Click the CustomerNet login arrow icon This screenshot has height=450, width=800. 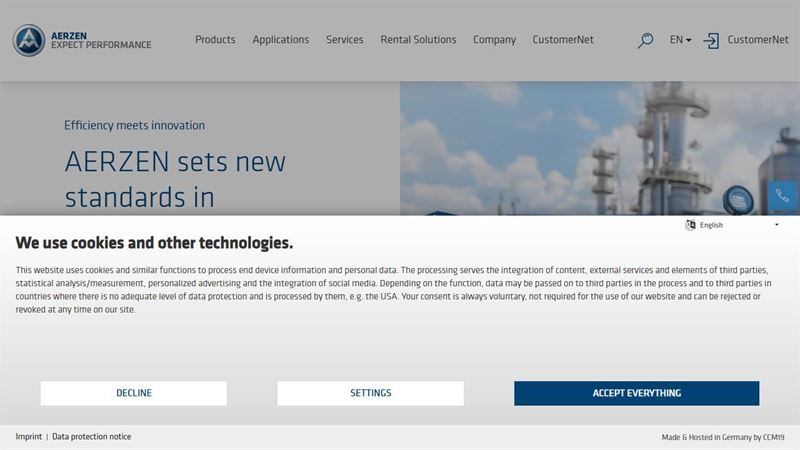coord(711,41)
